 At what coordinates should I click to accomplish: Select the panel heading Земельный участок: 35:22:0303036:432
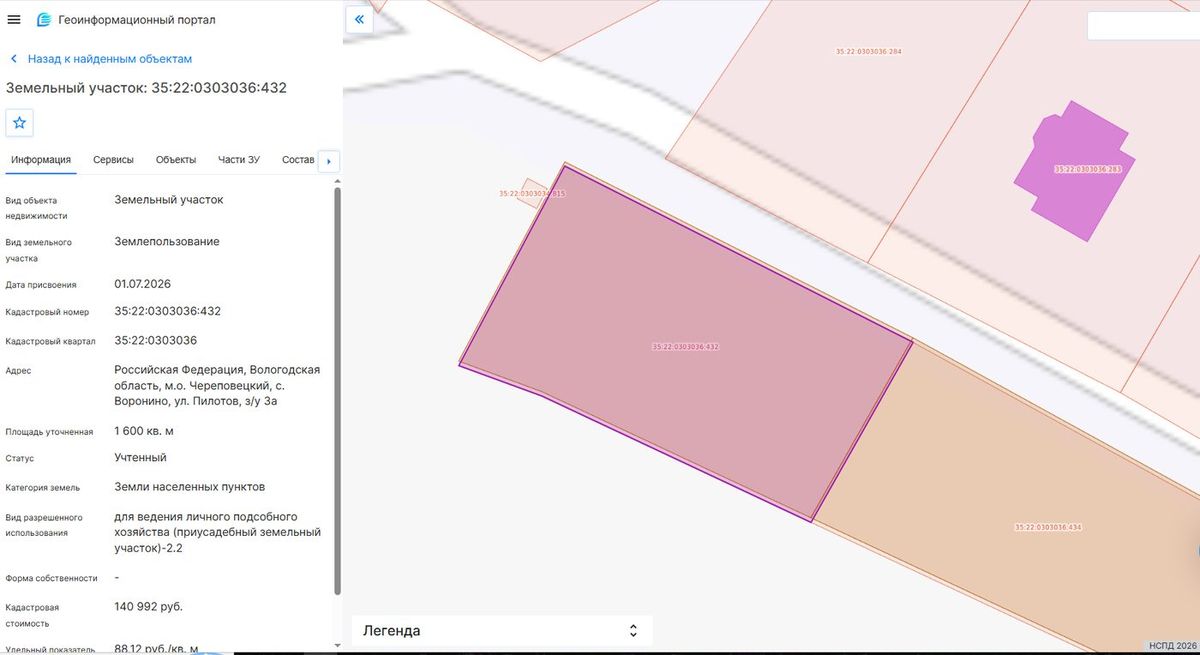click(147, 88)
